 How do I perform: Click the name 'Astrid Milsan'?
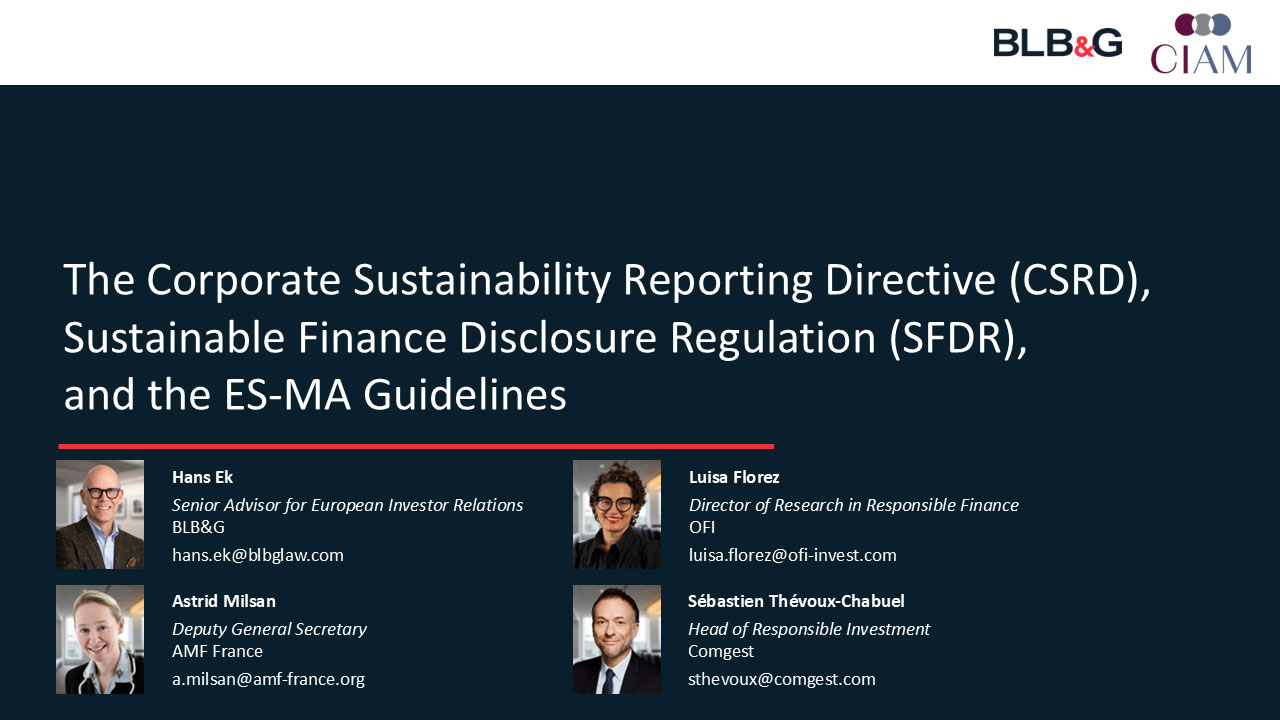click(x=224, y=601)
